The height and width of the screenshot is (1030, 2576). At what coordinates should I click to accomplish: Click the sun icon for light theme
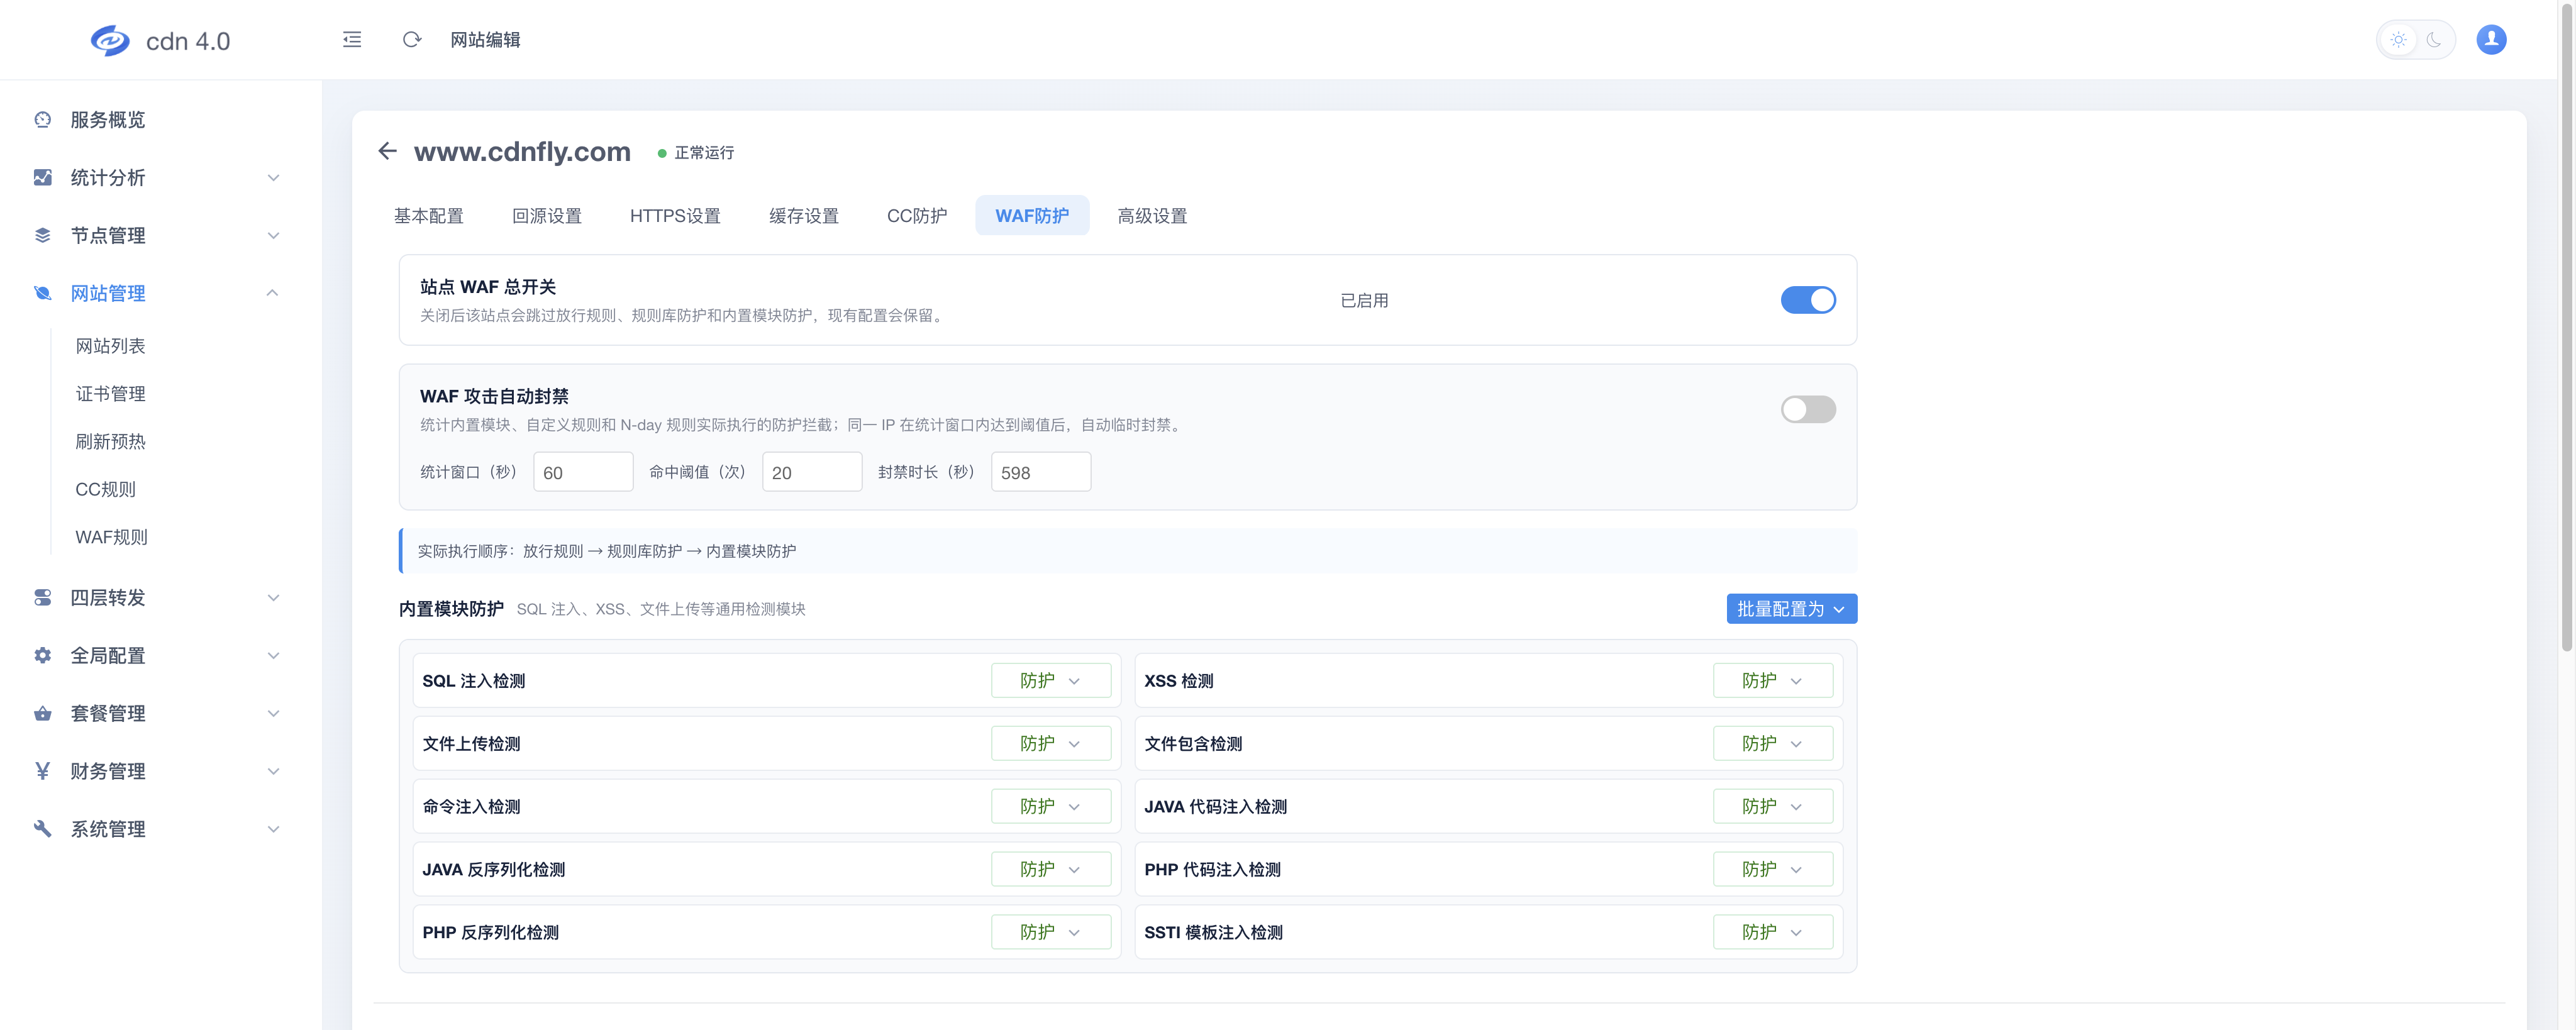coord(2398,40)
